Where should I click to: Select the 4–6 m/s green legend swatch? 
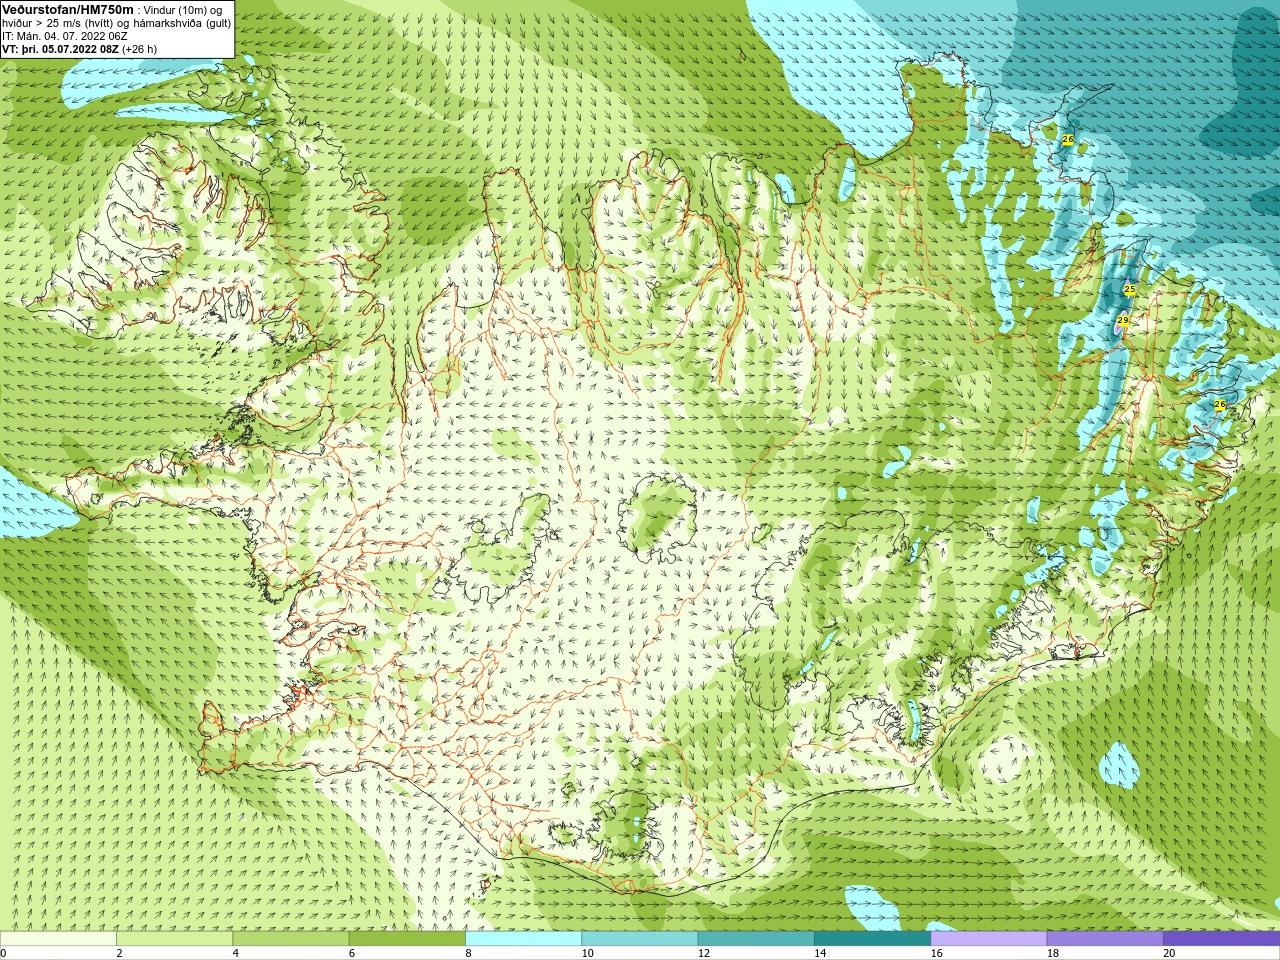(x=290, y=939)
